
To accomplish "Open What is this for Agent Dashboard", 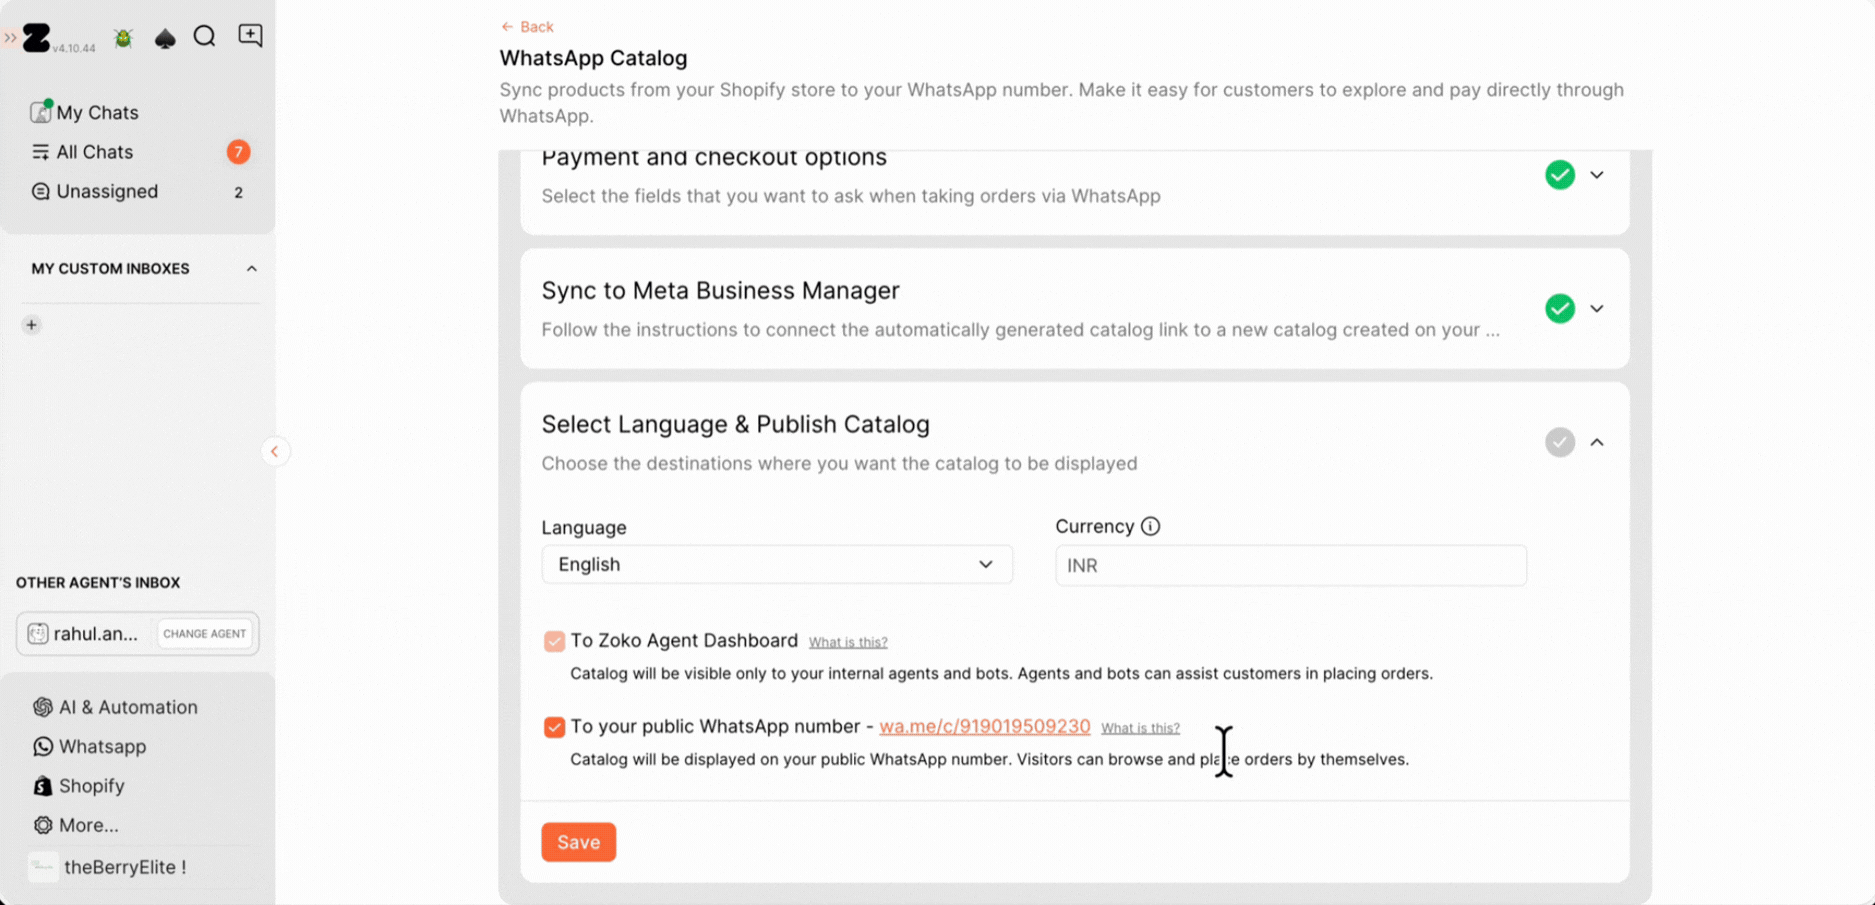I will 848,642.
